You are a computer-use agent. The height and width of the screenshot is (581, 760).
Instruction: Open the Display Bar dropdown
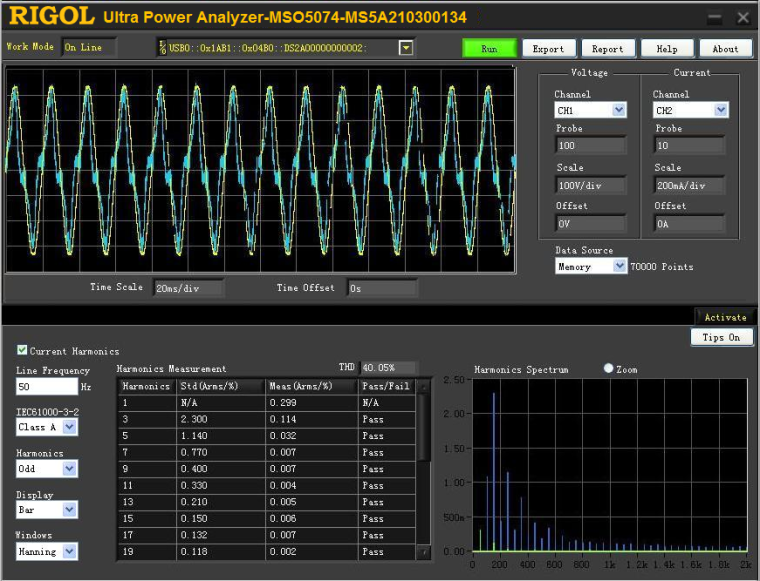tap(69, 510)
